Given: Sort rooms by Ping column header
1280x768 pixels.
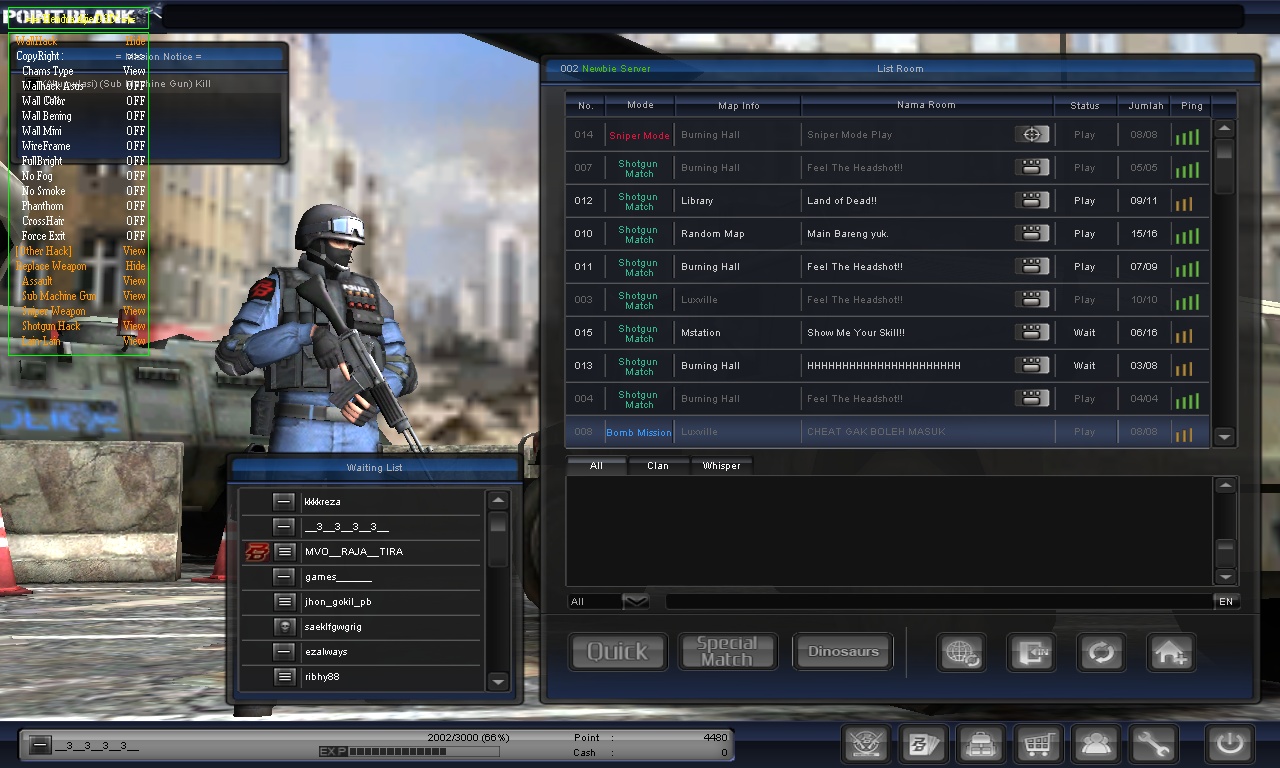Looking at the screenshot, I should pyautogui.click(x=1191, y=105).
